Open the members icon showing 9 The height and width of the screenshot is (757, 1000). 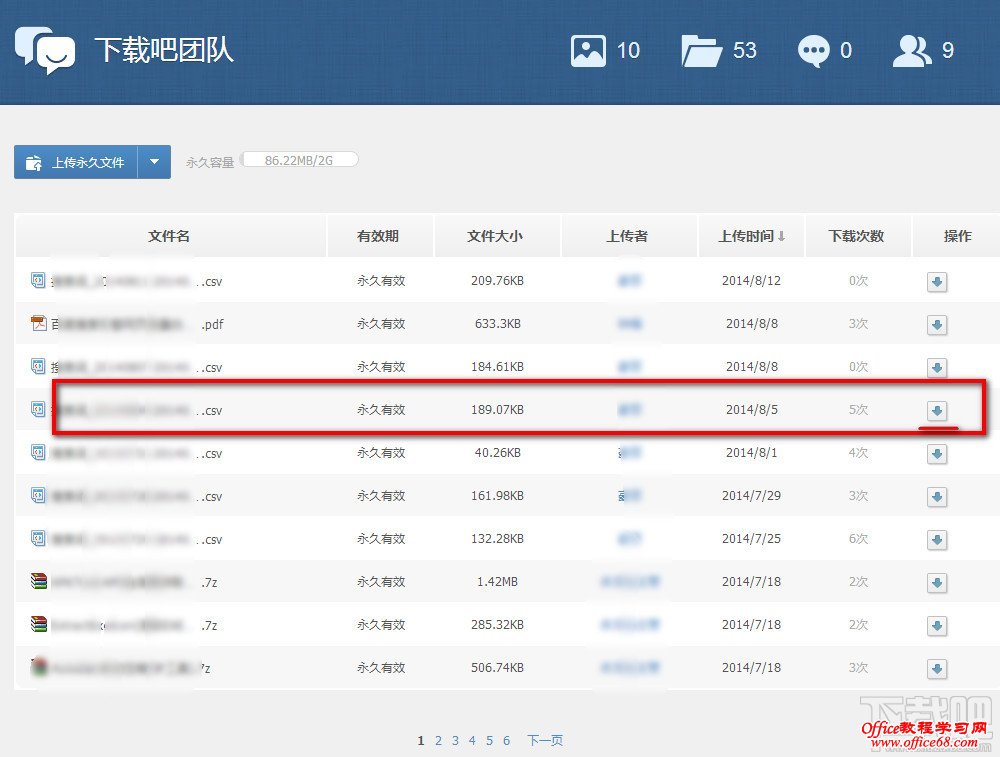[x=912, y=51]
